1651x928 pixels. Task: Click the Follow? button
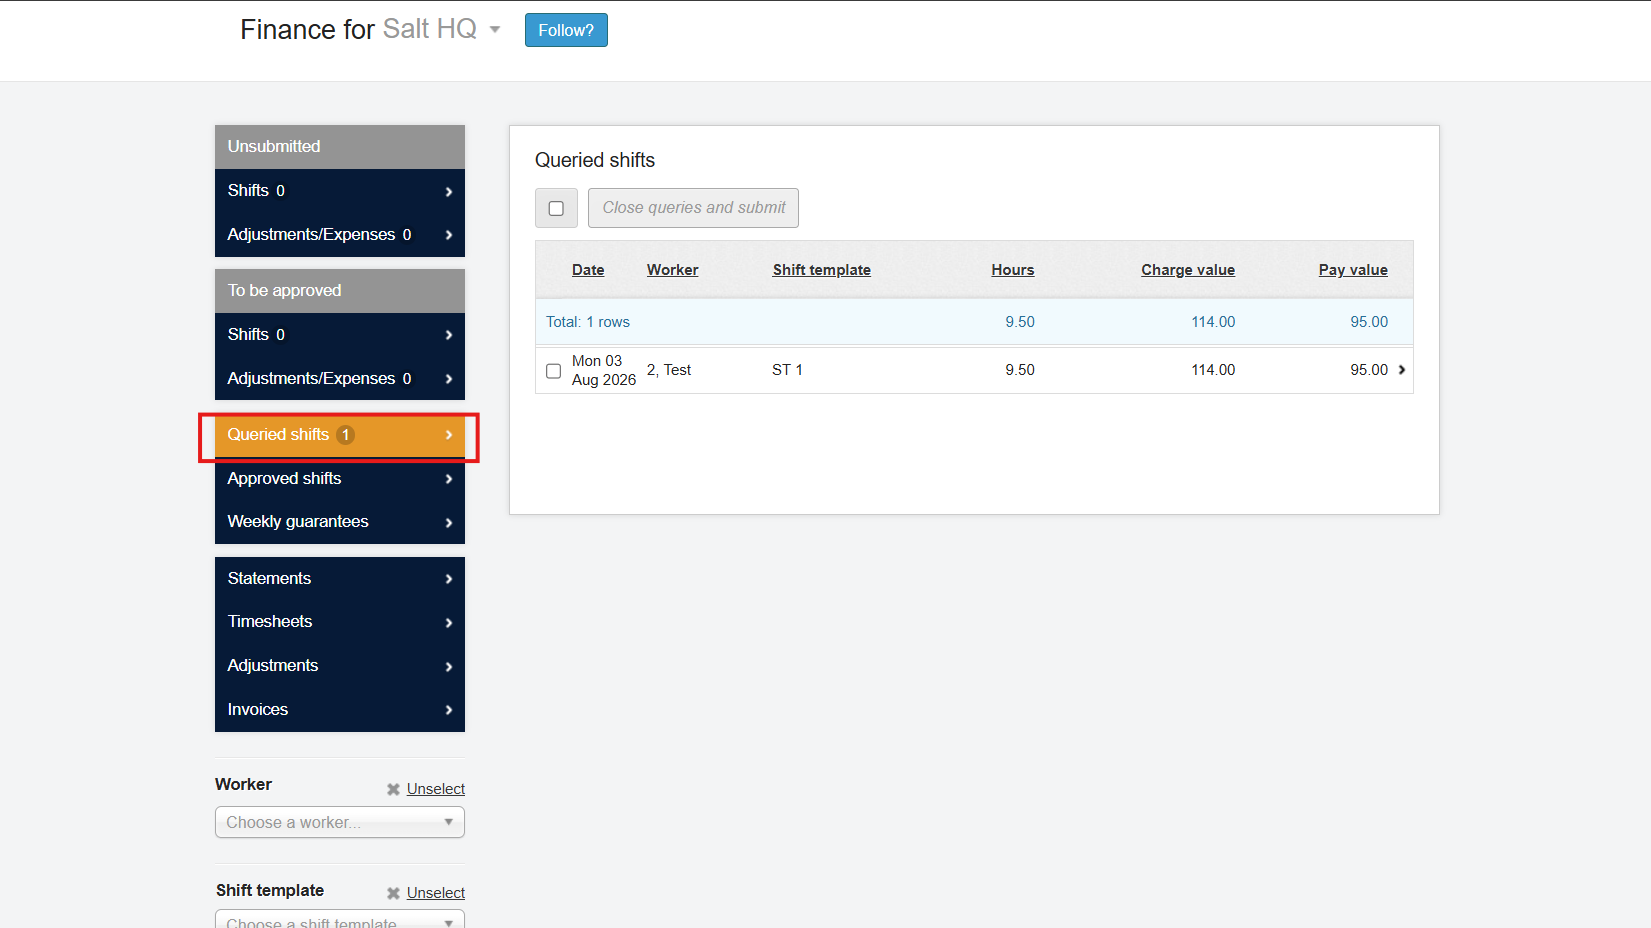pyautogui.click(x=566, y=30)
